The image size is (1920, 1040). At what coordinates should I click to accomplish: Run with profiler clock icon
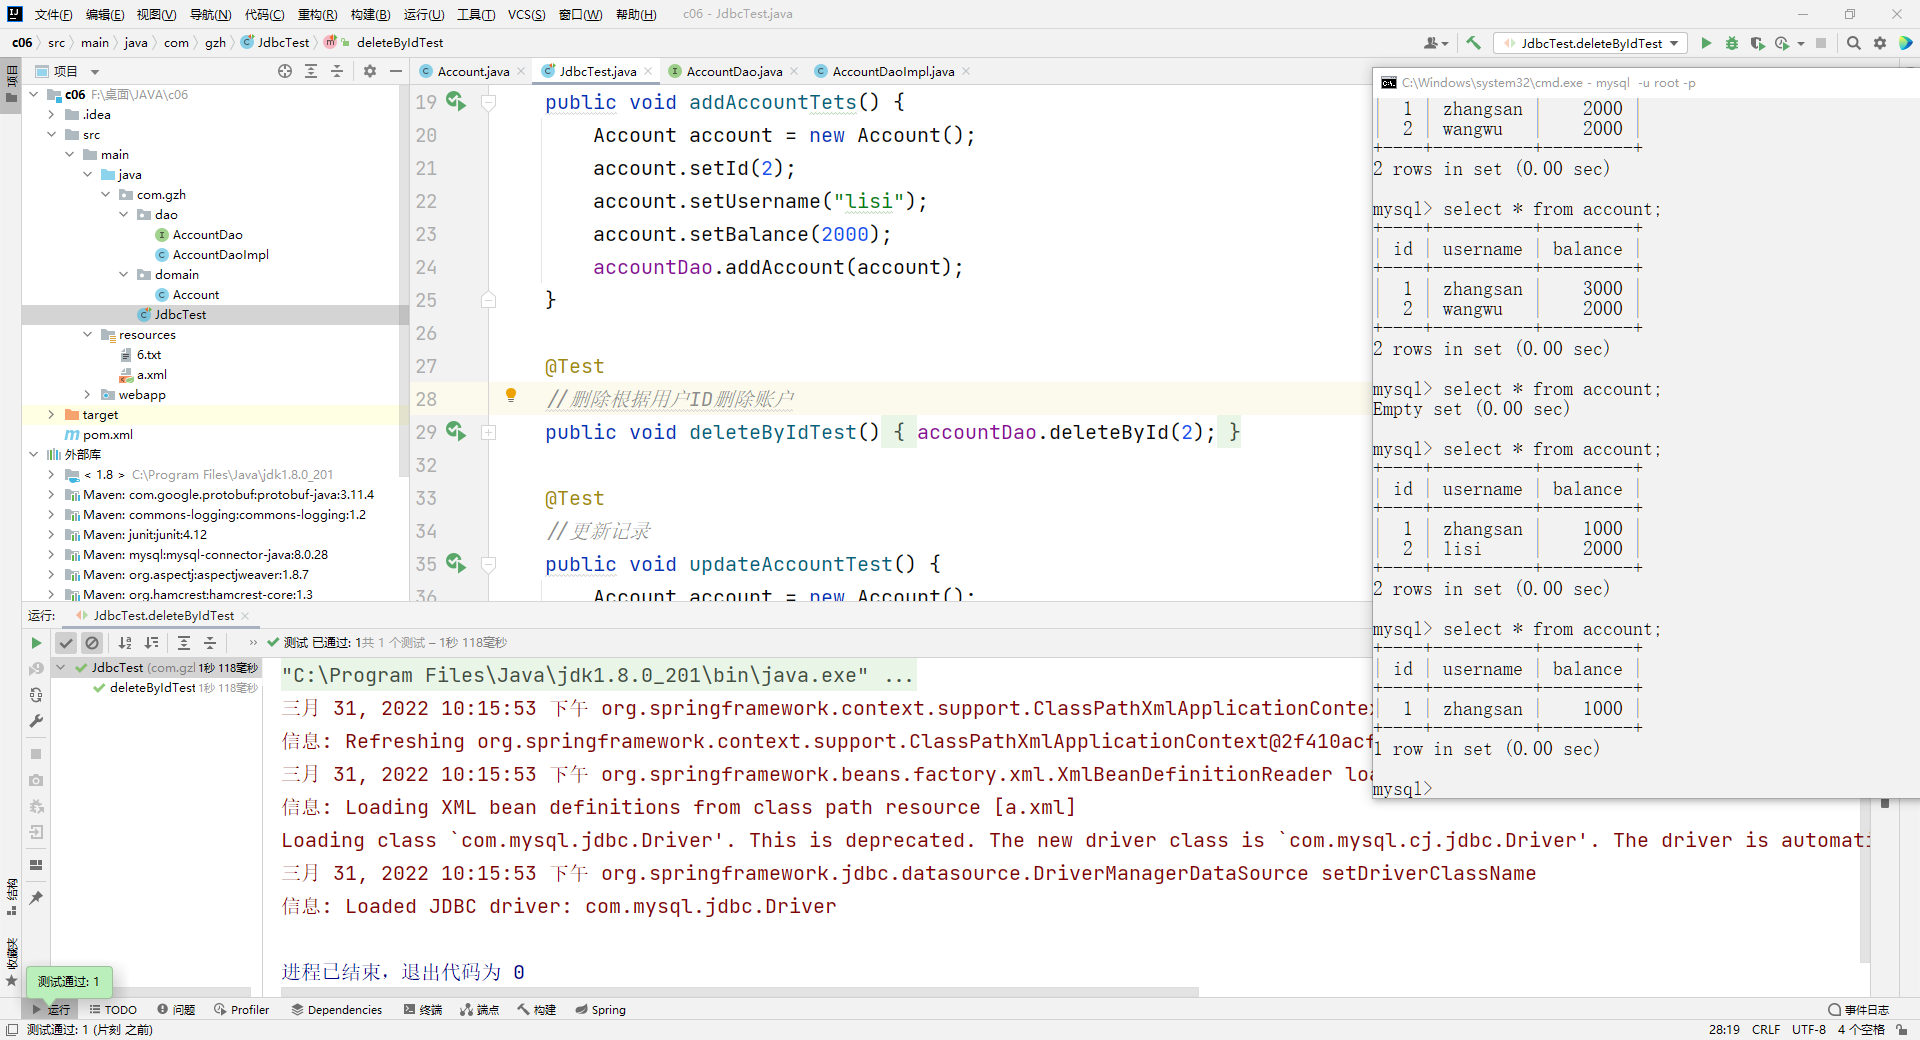coord(1782,43)
